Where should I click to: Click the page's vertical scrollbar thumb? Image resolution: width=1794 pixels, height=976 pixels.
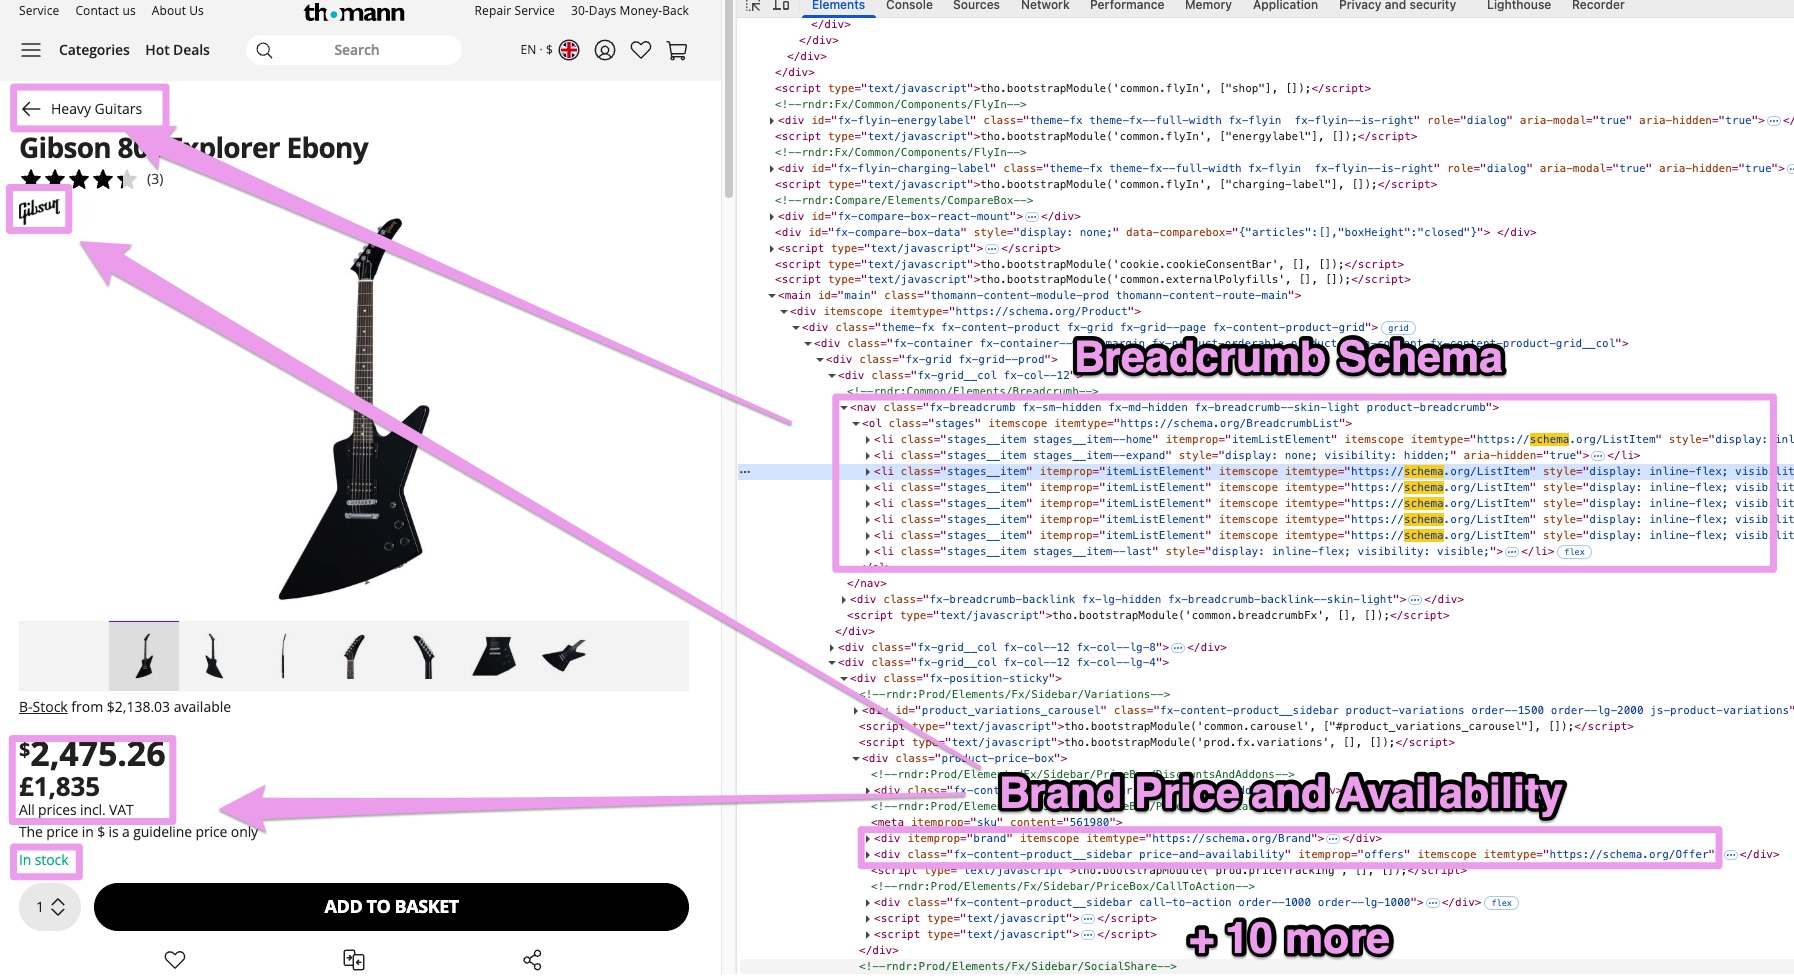click(x=729, y=100)
